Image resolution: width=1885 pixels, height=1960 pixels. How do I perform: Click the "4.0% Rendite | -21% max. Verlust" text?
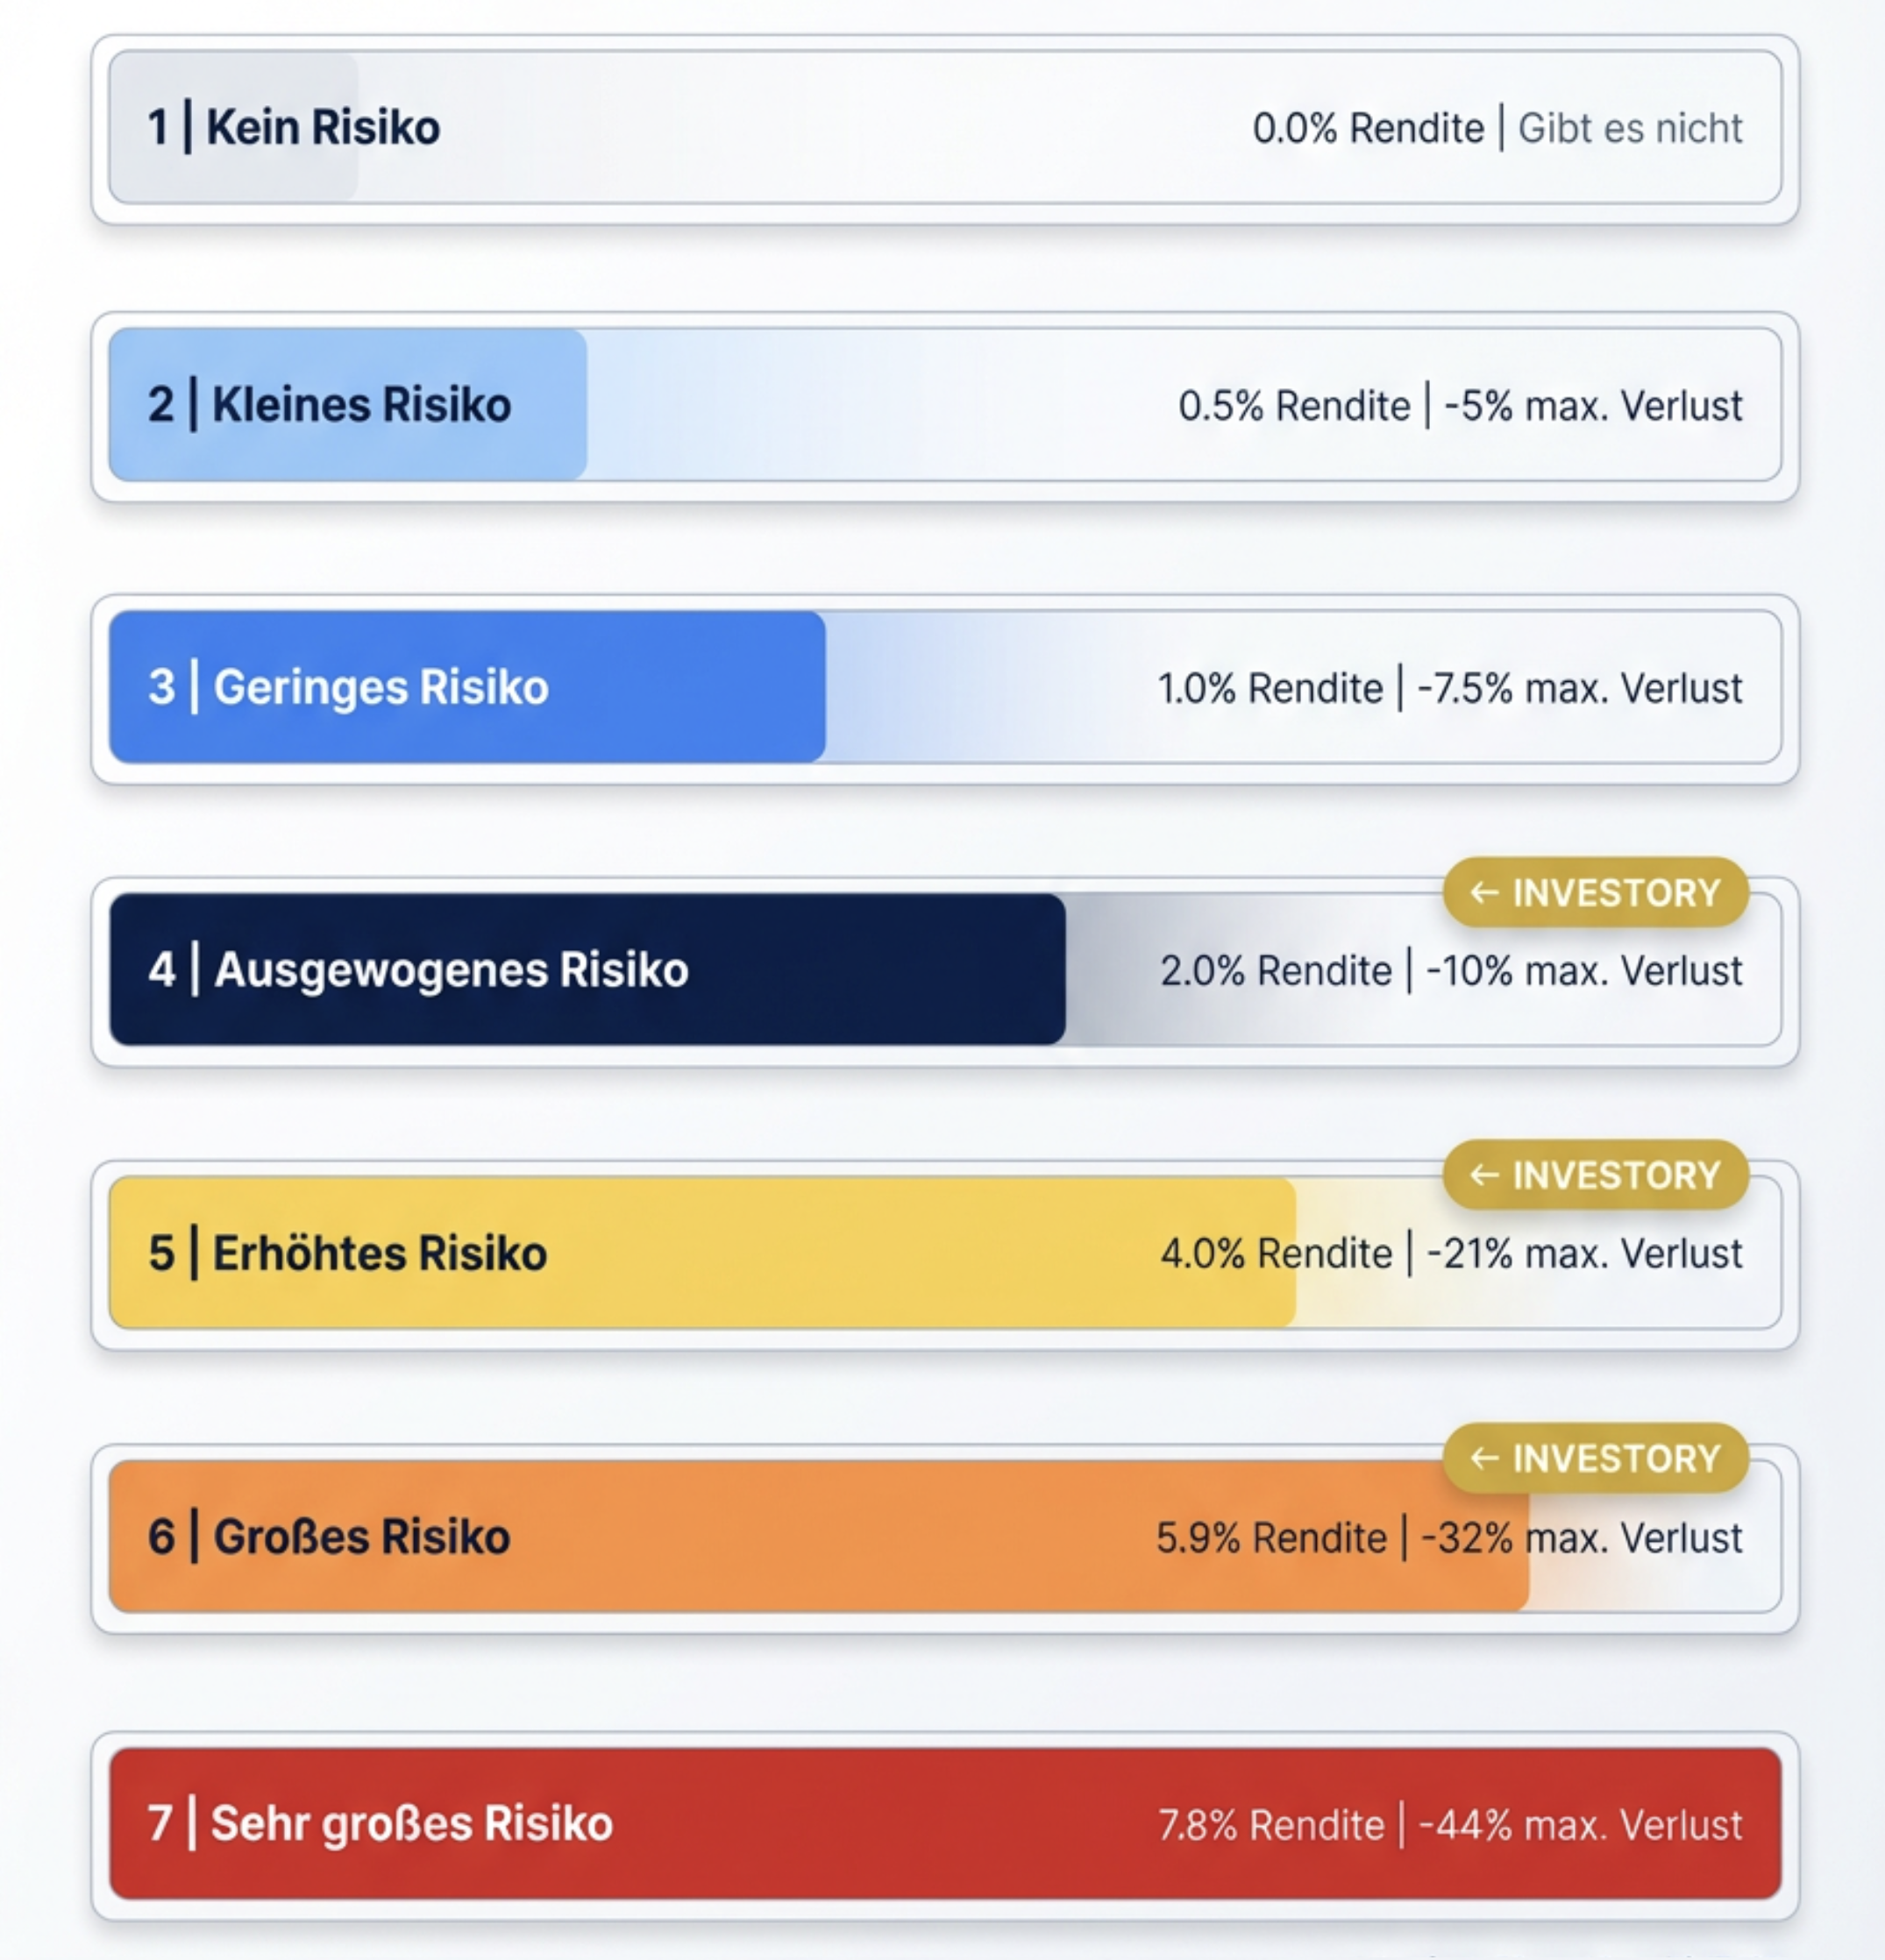pos(1450,1253)
